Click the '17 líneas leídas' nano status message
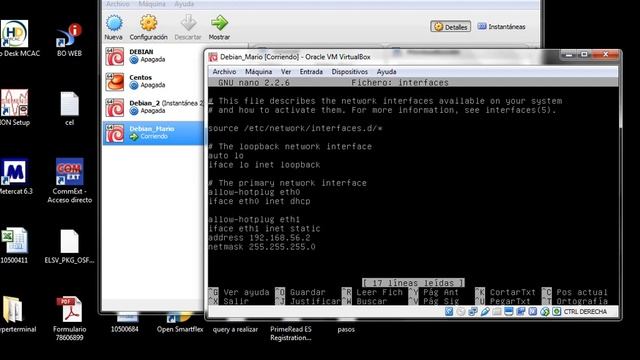This screenshot has width=640, height=360. (x=413, y=283)
